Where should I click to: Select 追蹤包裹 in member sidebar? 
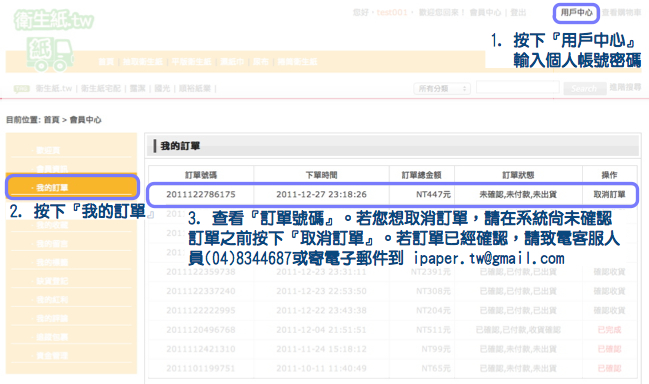52,337
